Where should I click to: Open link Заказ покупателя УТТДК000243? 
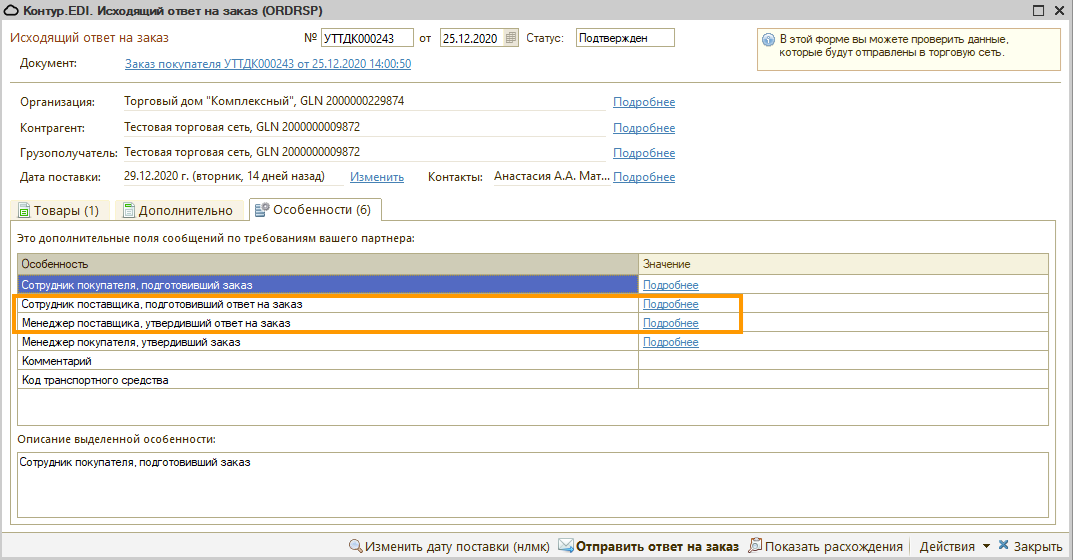[267, 64]
